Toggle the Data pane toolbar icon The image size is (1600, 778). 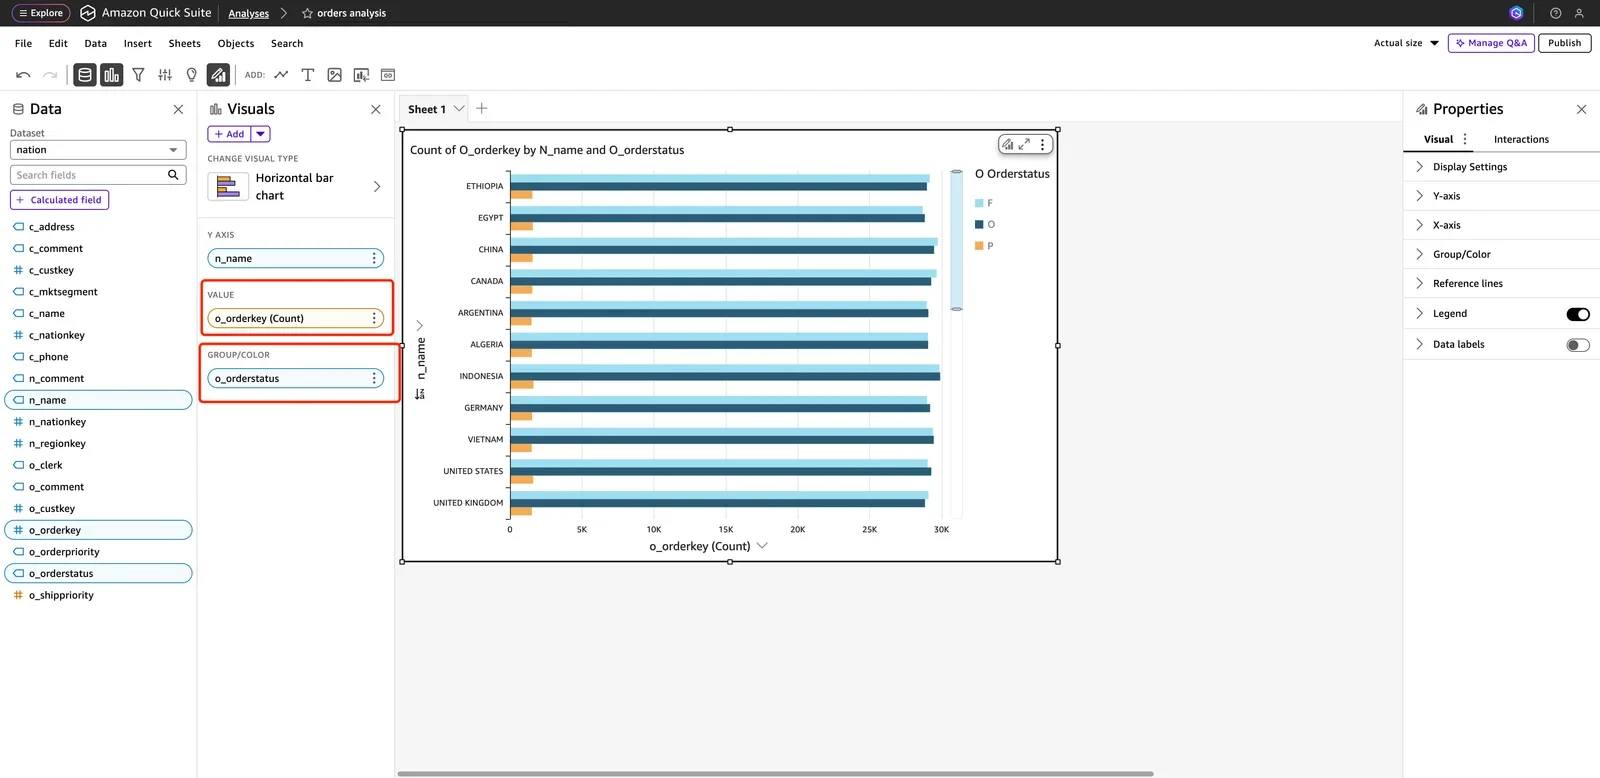(85, 75)
